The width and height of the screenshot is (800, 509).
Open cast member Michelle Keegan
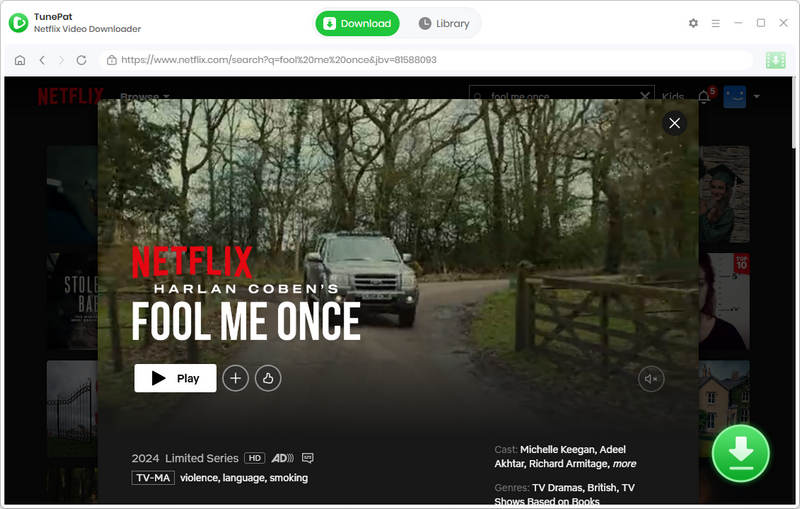coord(558,449)
